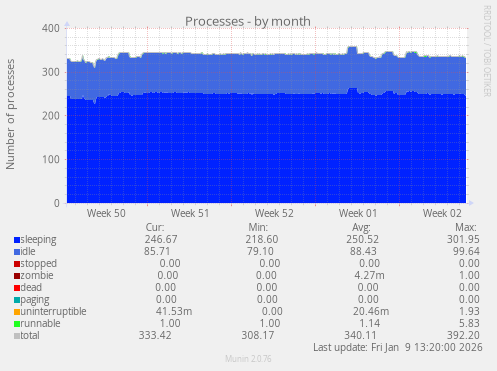497x371 pixels.
Task: Click sleeping current value 246.67
Action: [161, 239]
